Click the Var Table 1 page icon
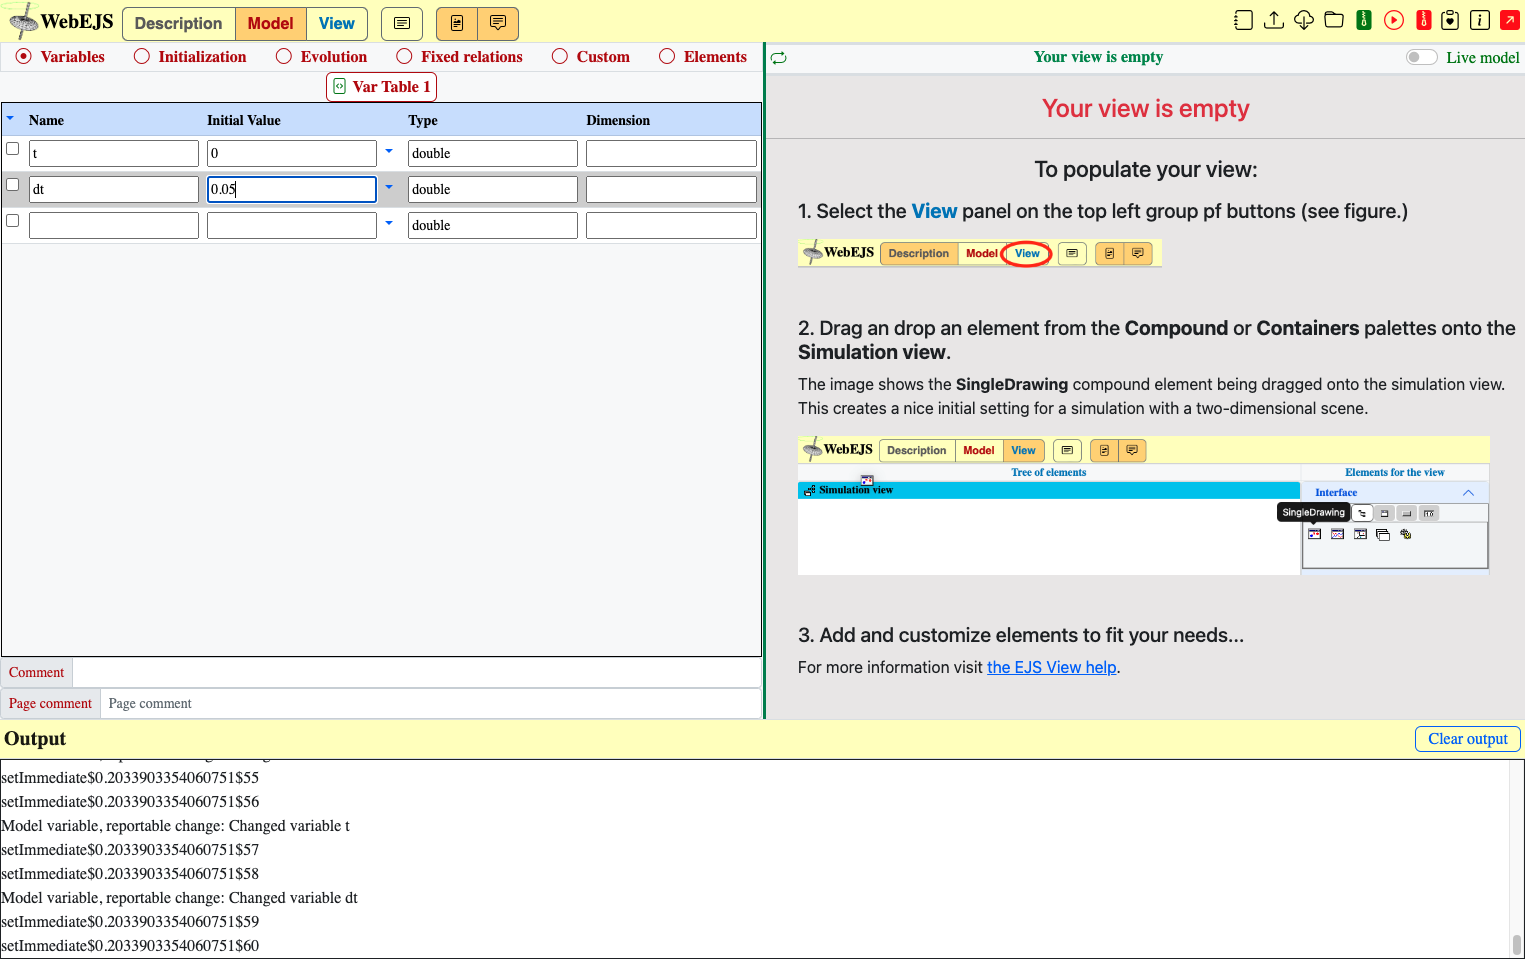The image size is (1525, 959). (339, 87)
